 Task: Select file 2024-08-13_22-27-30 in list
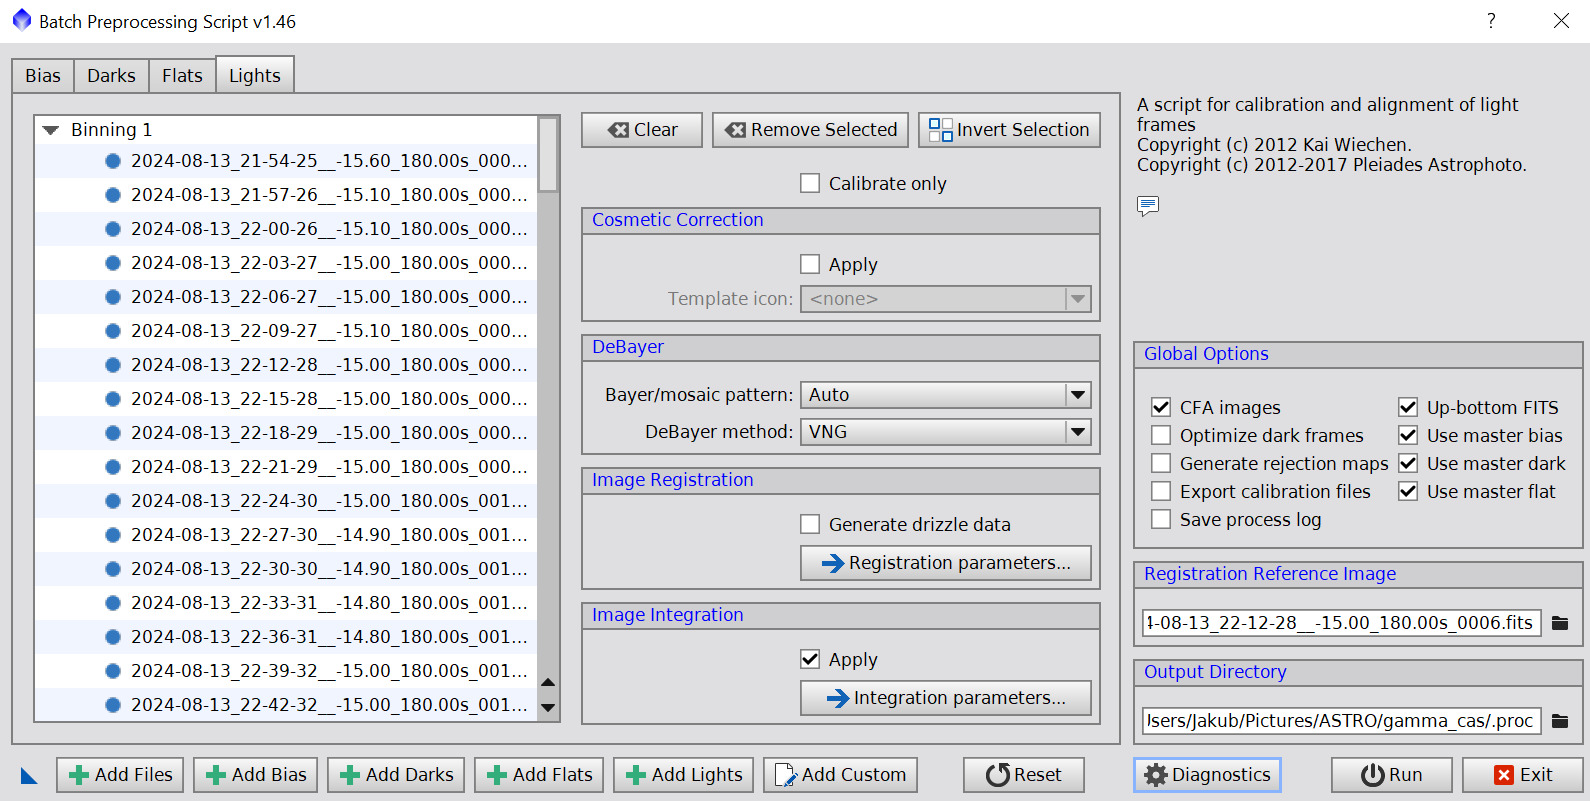[286, 535]
